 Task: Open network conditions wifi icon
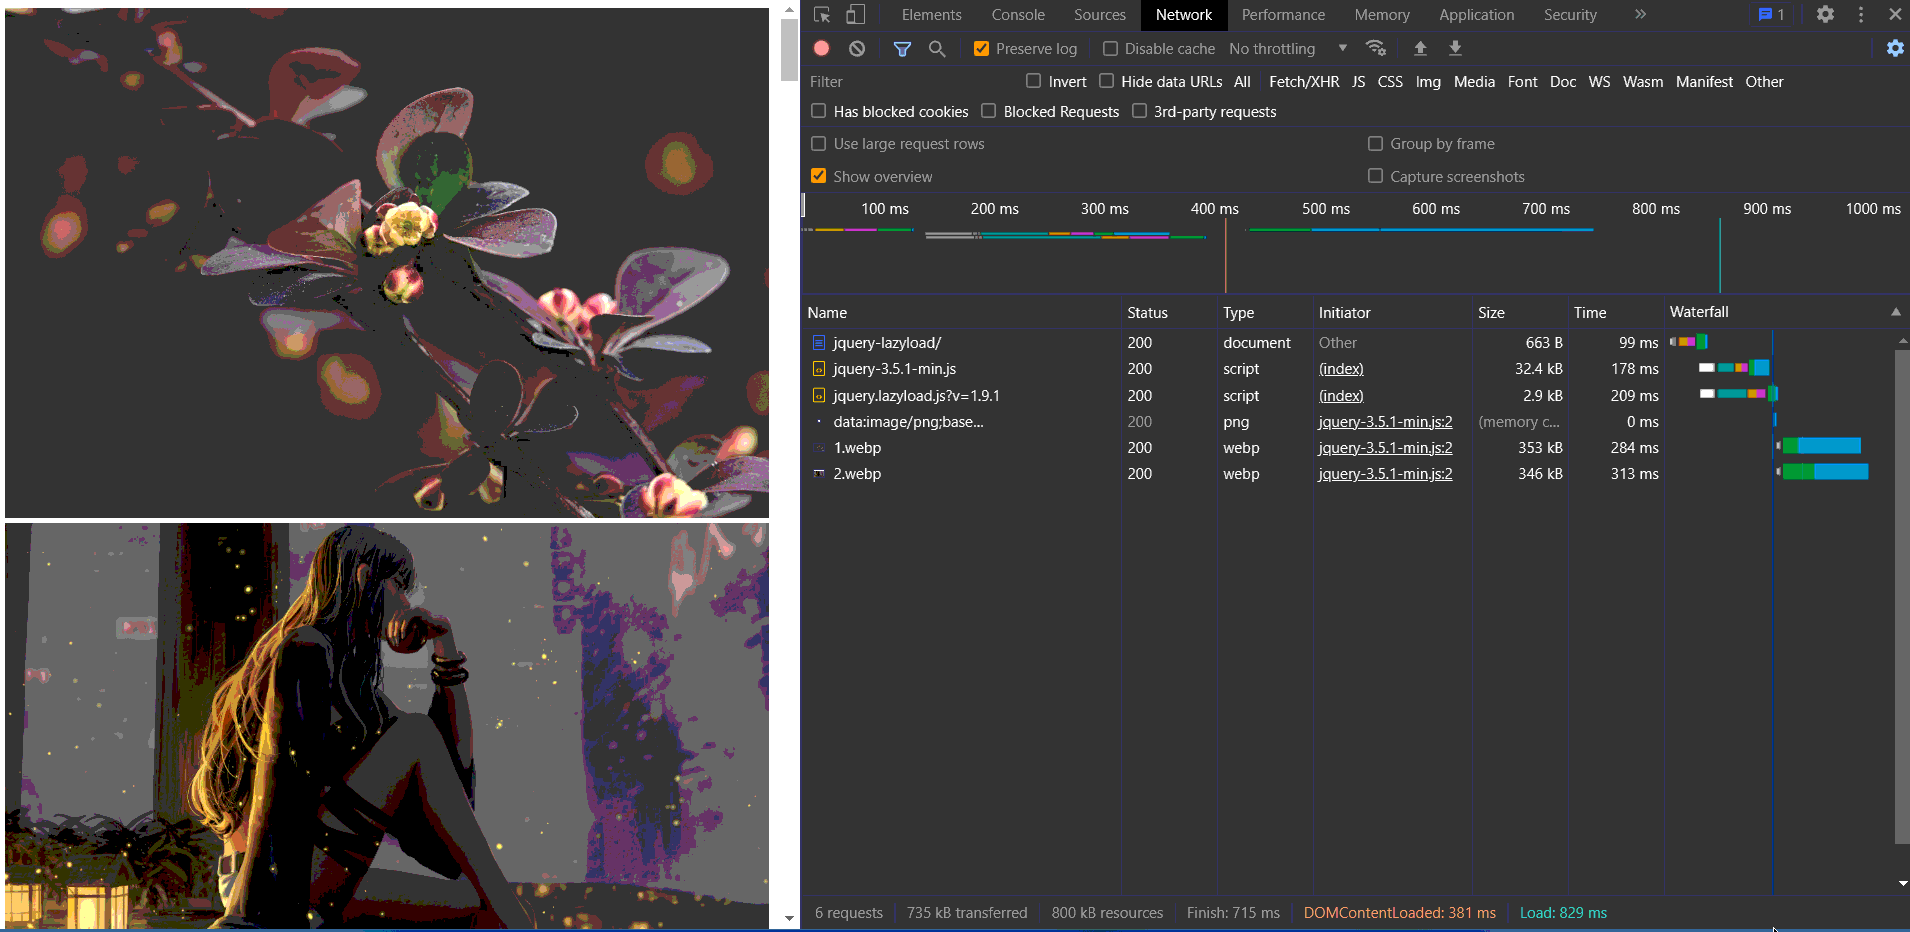1376,48
